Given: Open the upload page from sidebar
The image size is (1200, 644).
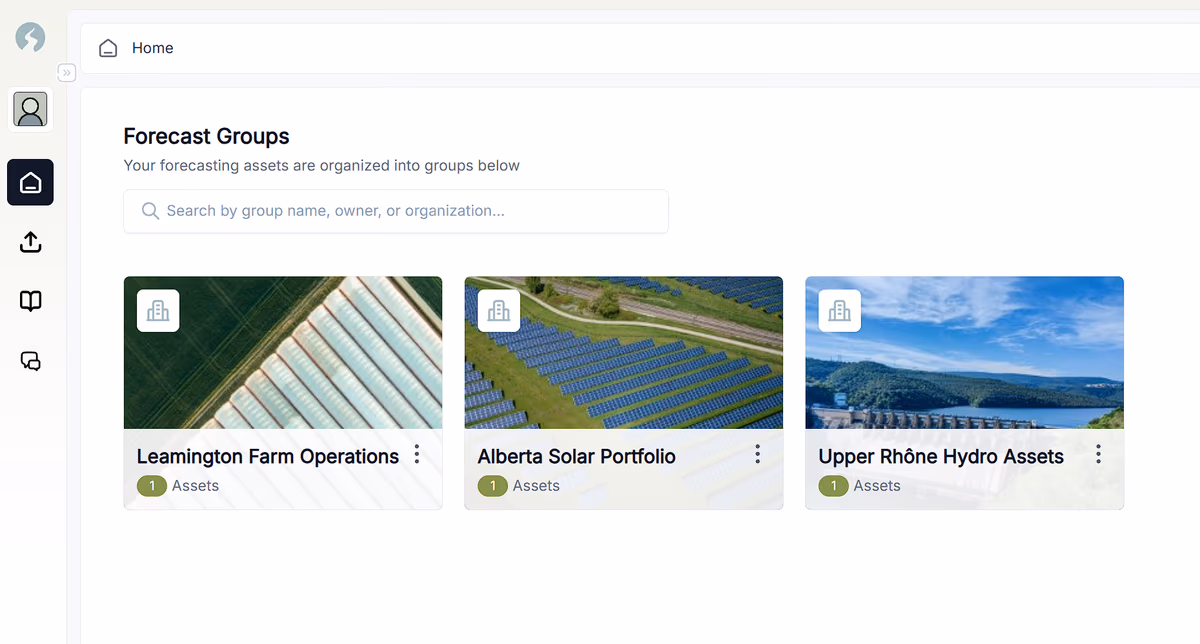Looking at the screenshot, I should pos(30,242).
